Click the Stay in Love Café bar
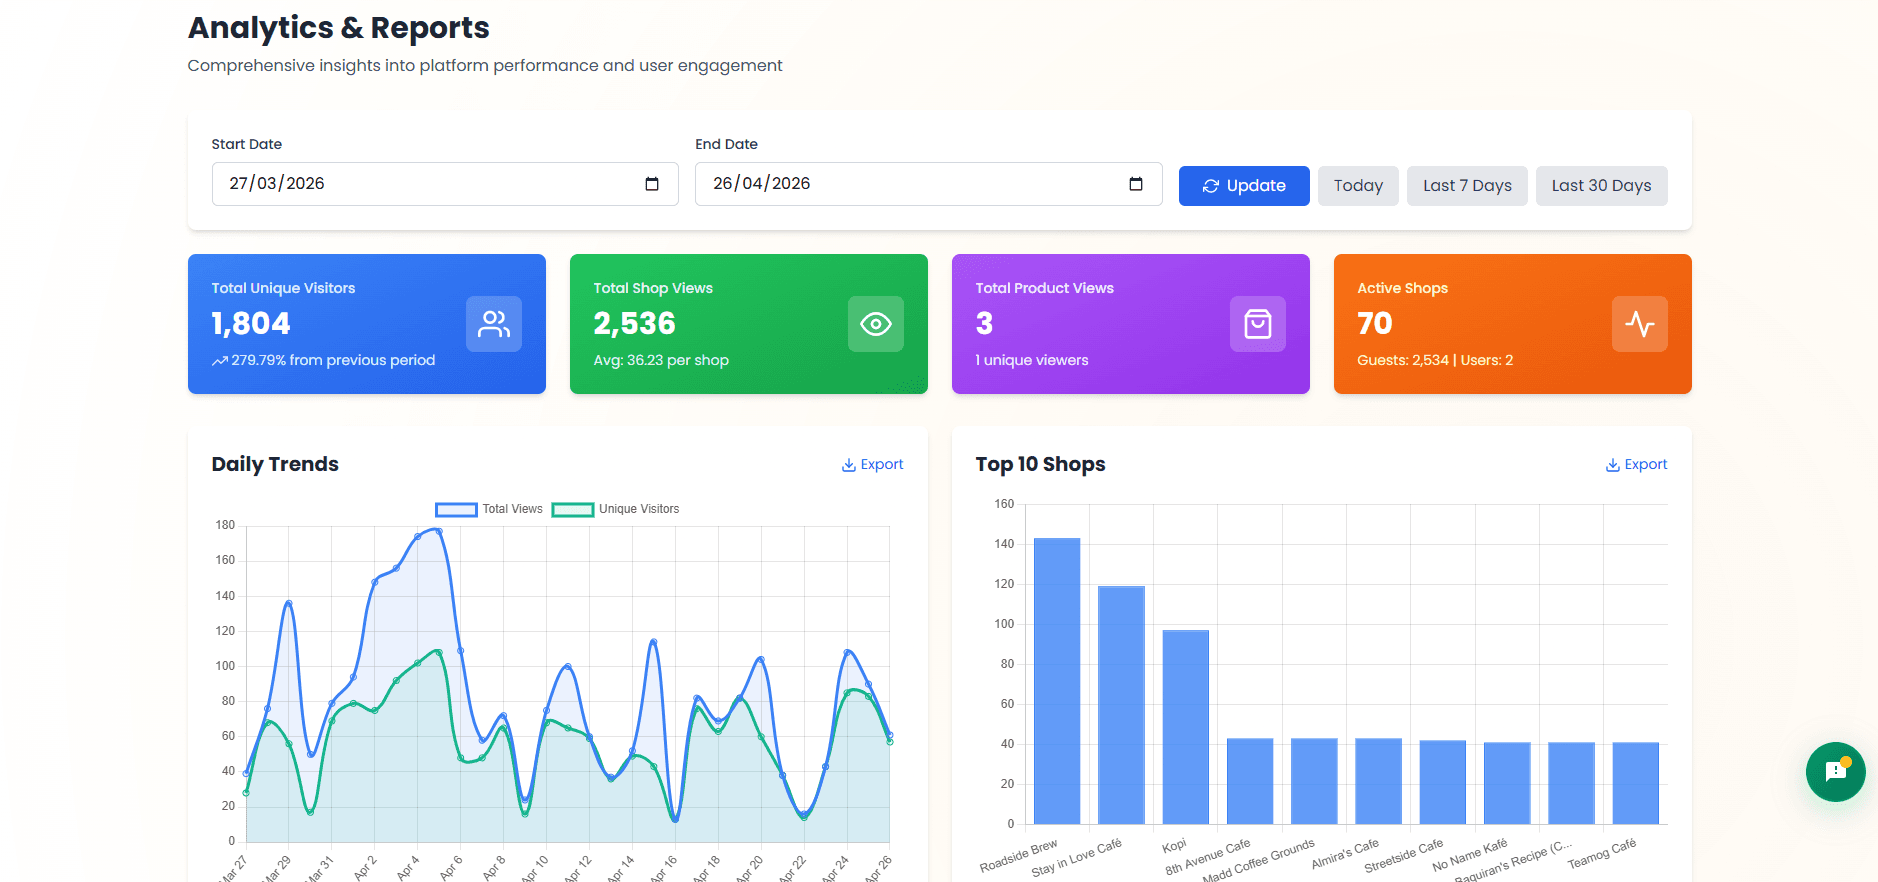This screenshot has width=1878, height=882. click(1121, 705)
